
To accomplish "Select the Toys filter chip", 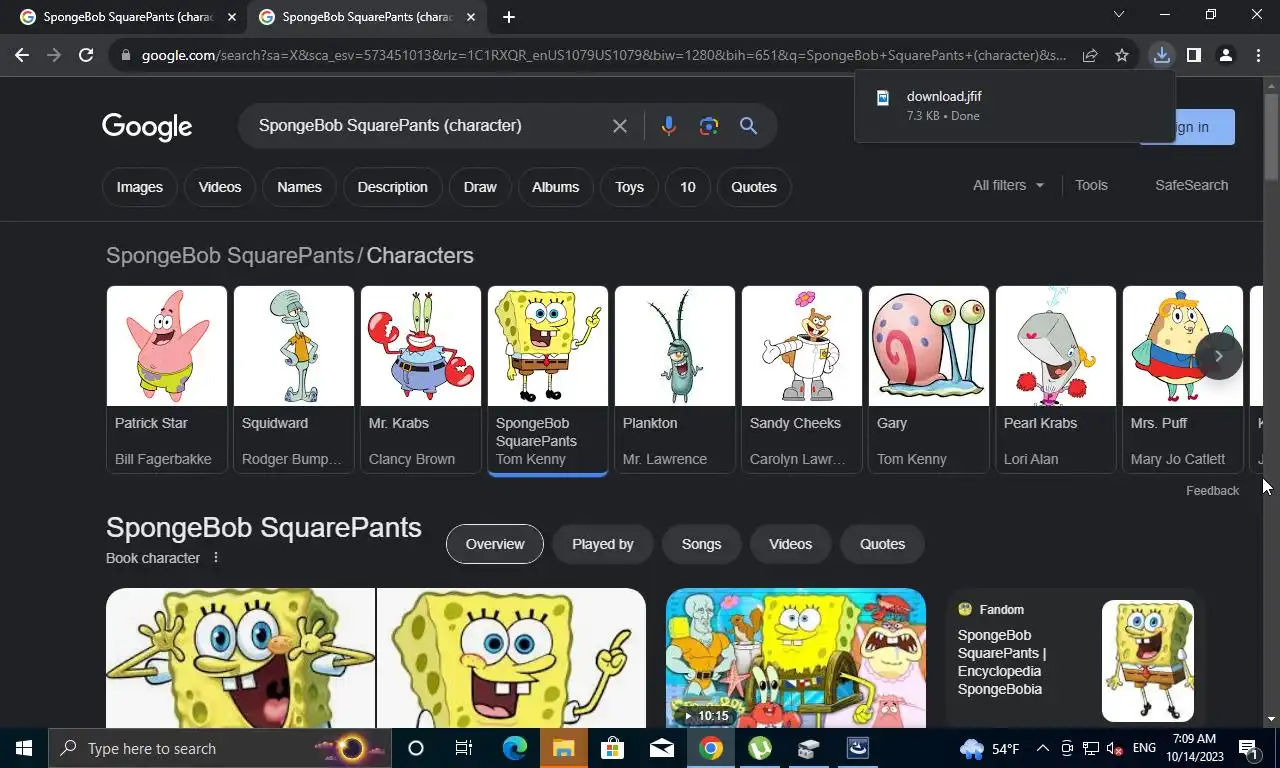I will 629,187.
